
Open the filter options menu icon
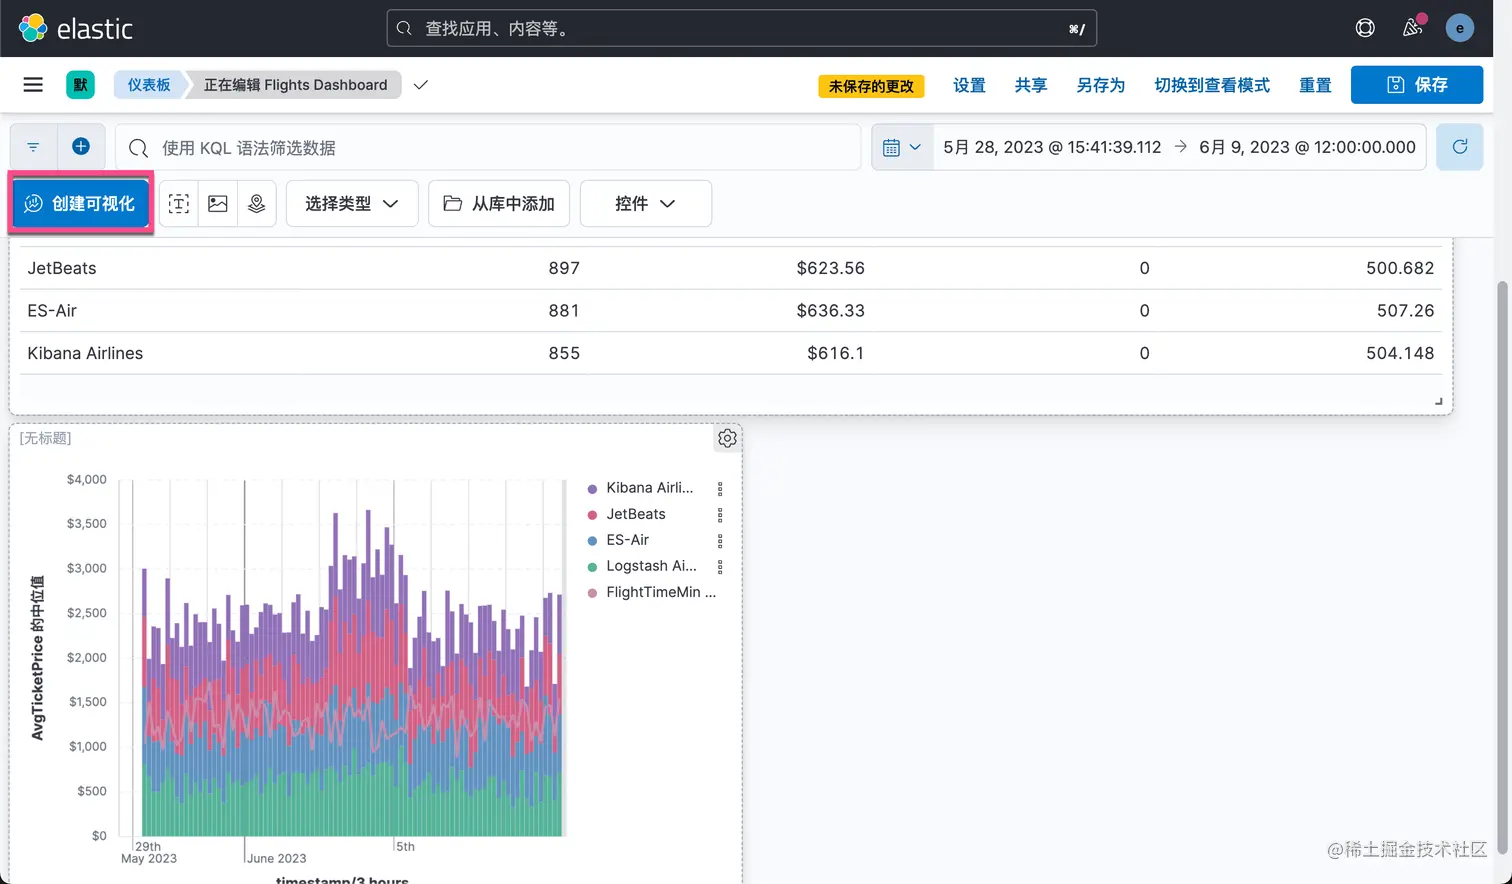click(33, 147)
